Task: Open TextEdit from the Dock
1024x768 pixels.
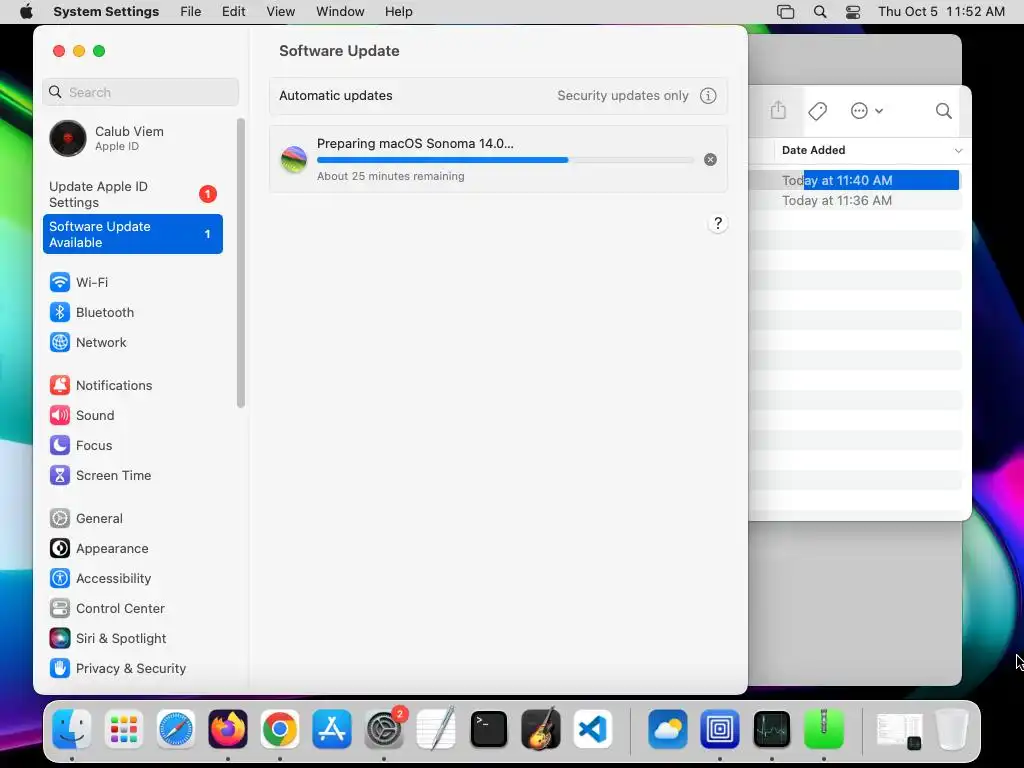Action: pos(436,729)
